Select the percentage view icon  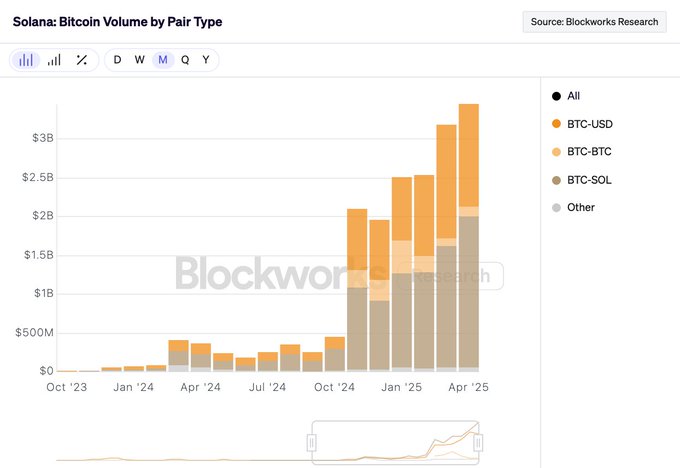pyautogui.click(x=82, y=60)
